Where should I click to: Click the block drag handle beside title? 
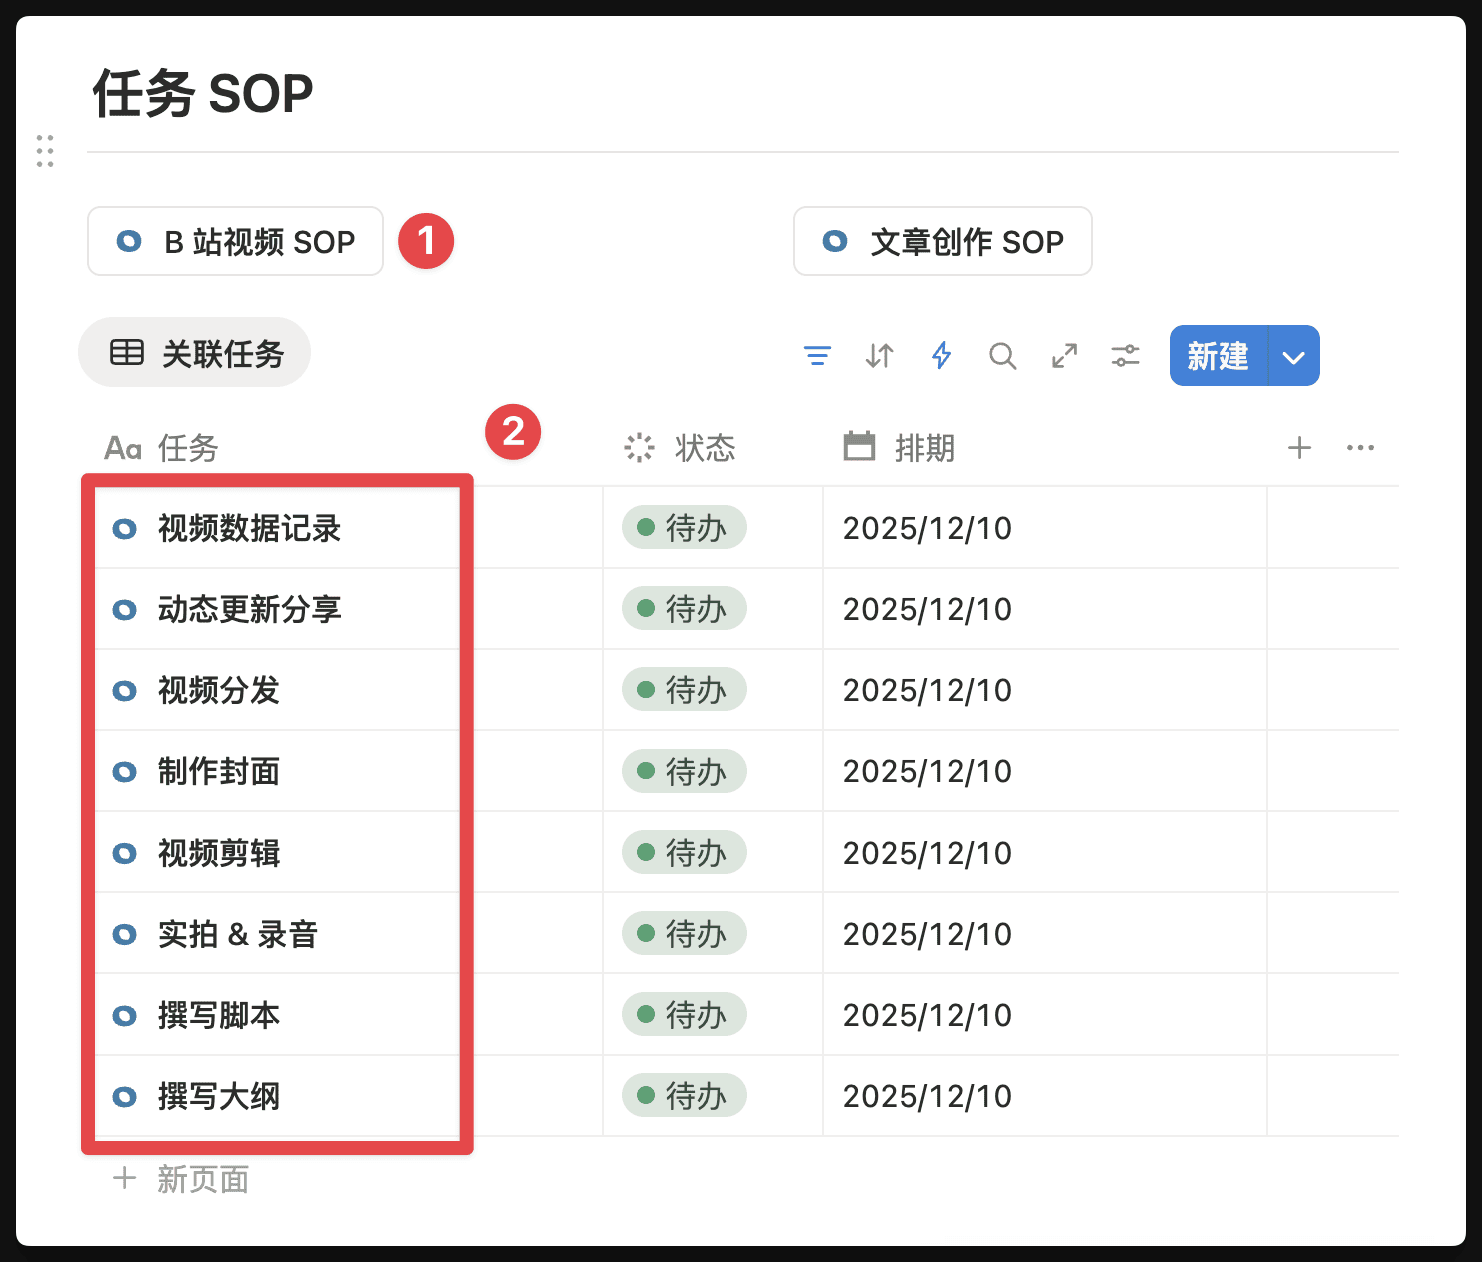(45, 151)
